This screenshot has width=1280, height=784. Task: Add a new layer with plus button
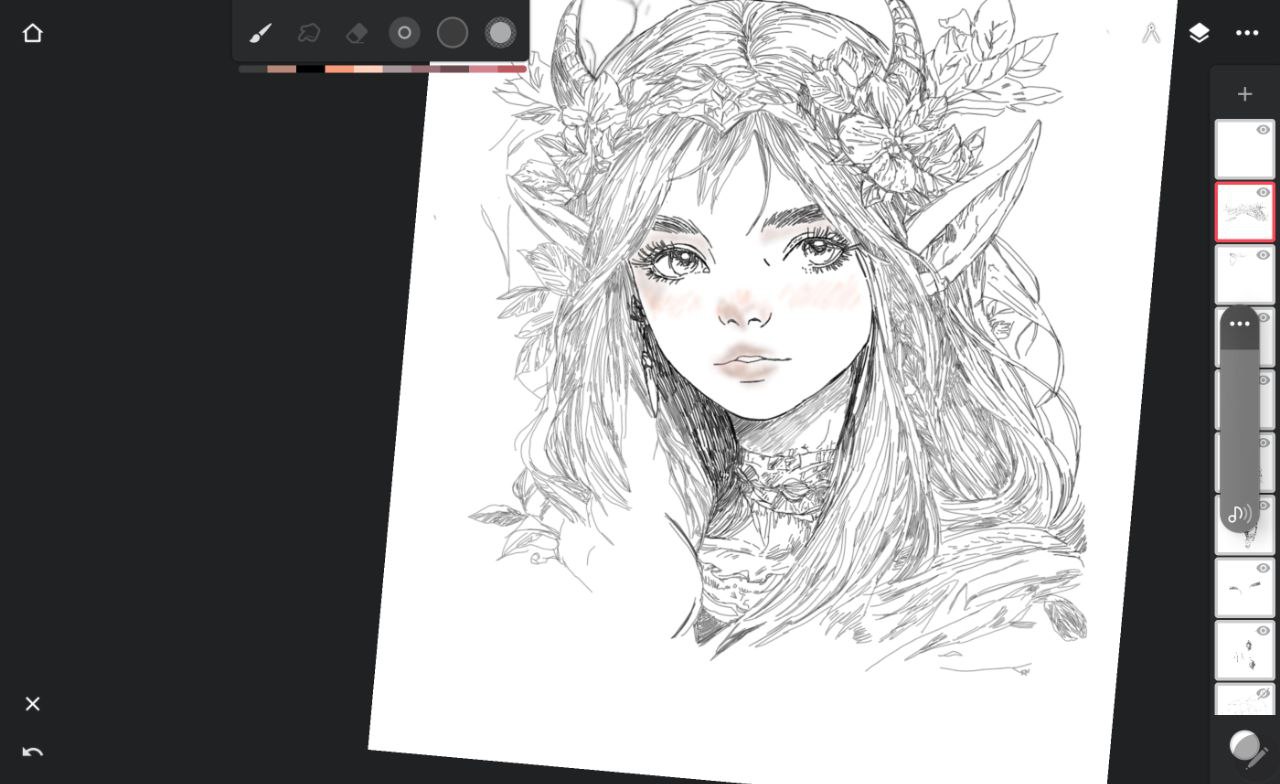click(x=1245, y=94)
